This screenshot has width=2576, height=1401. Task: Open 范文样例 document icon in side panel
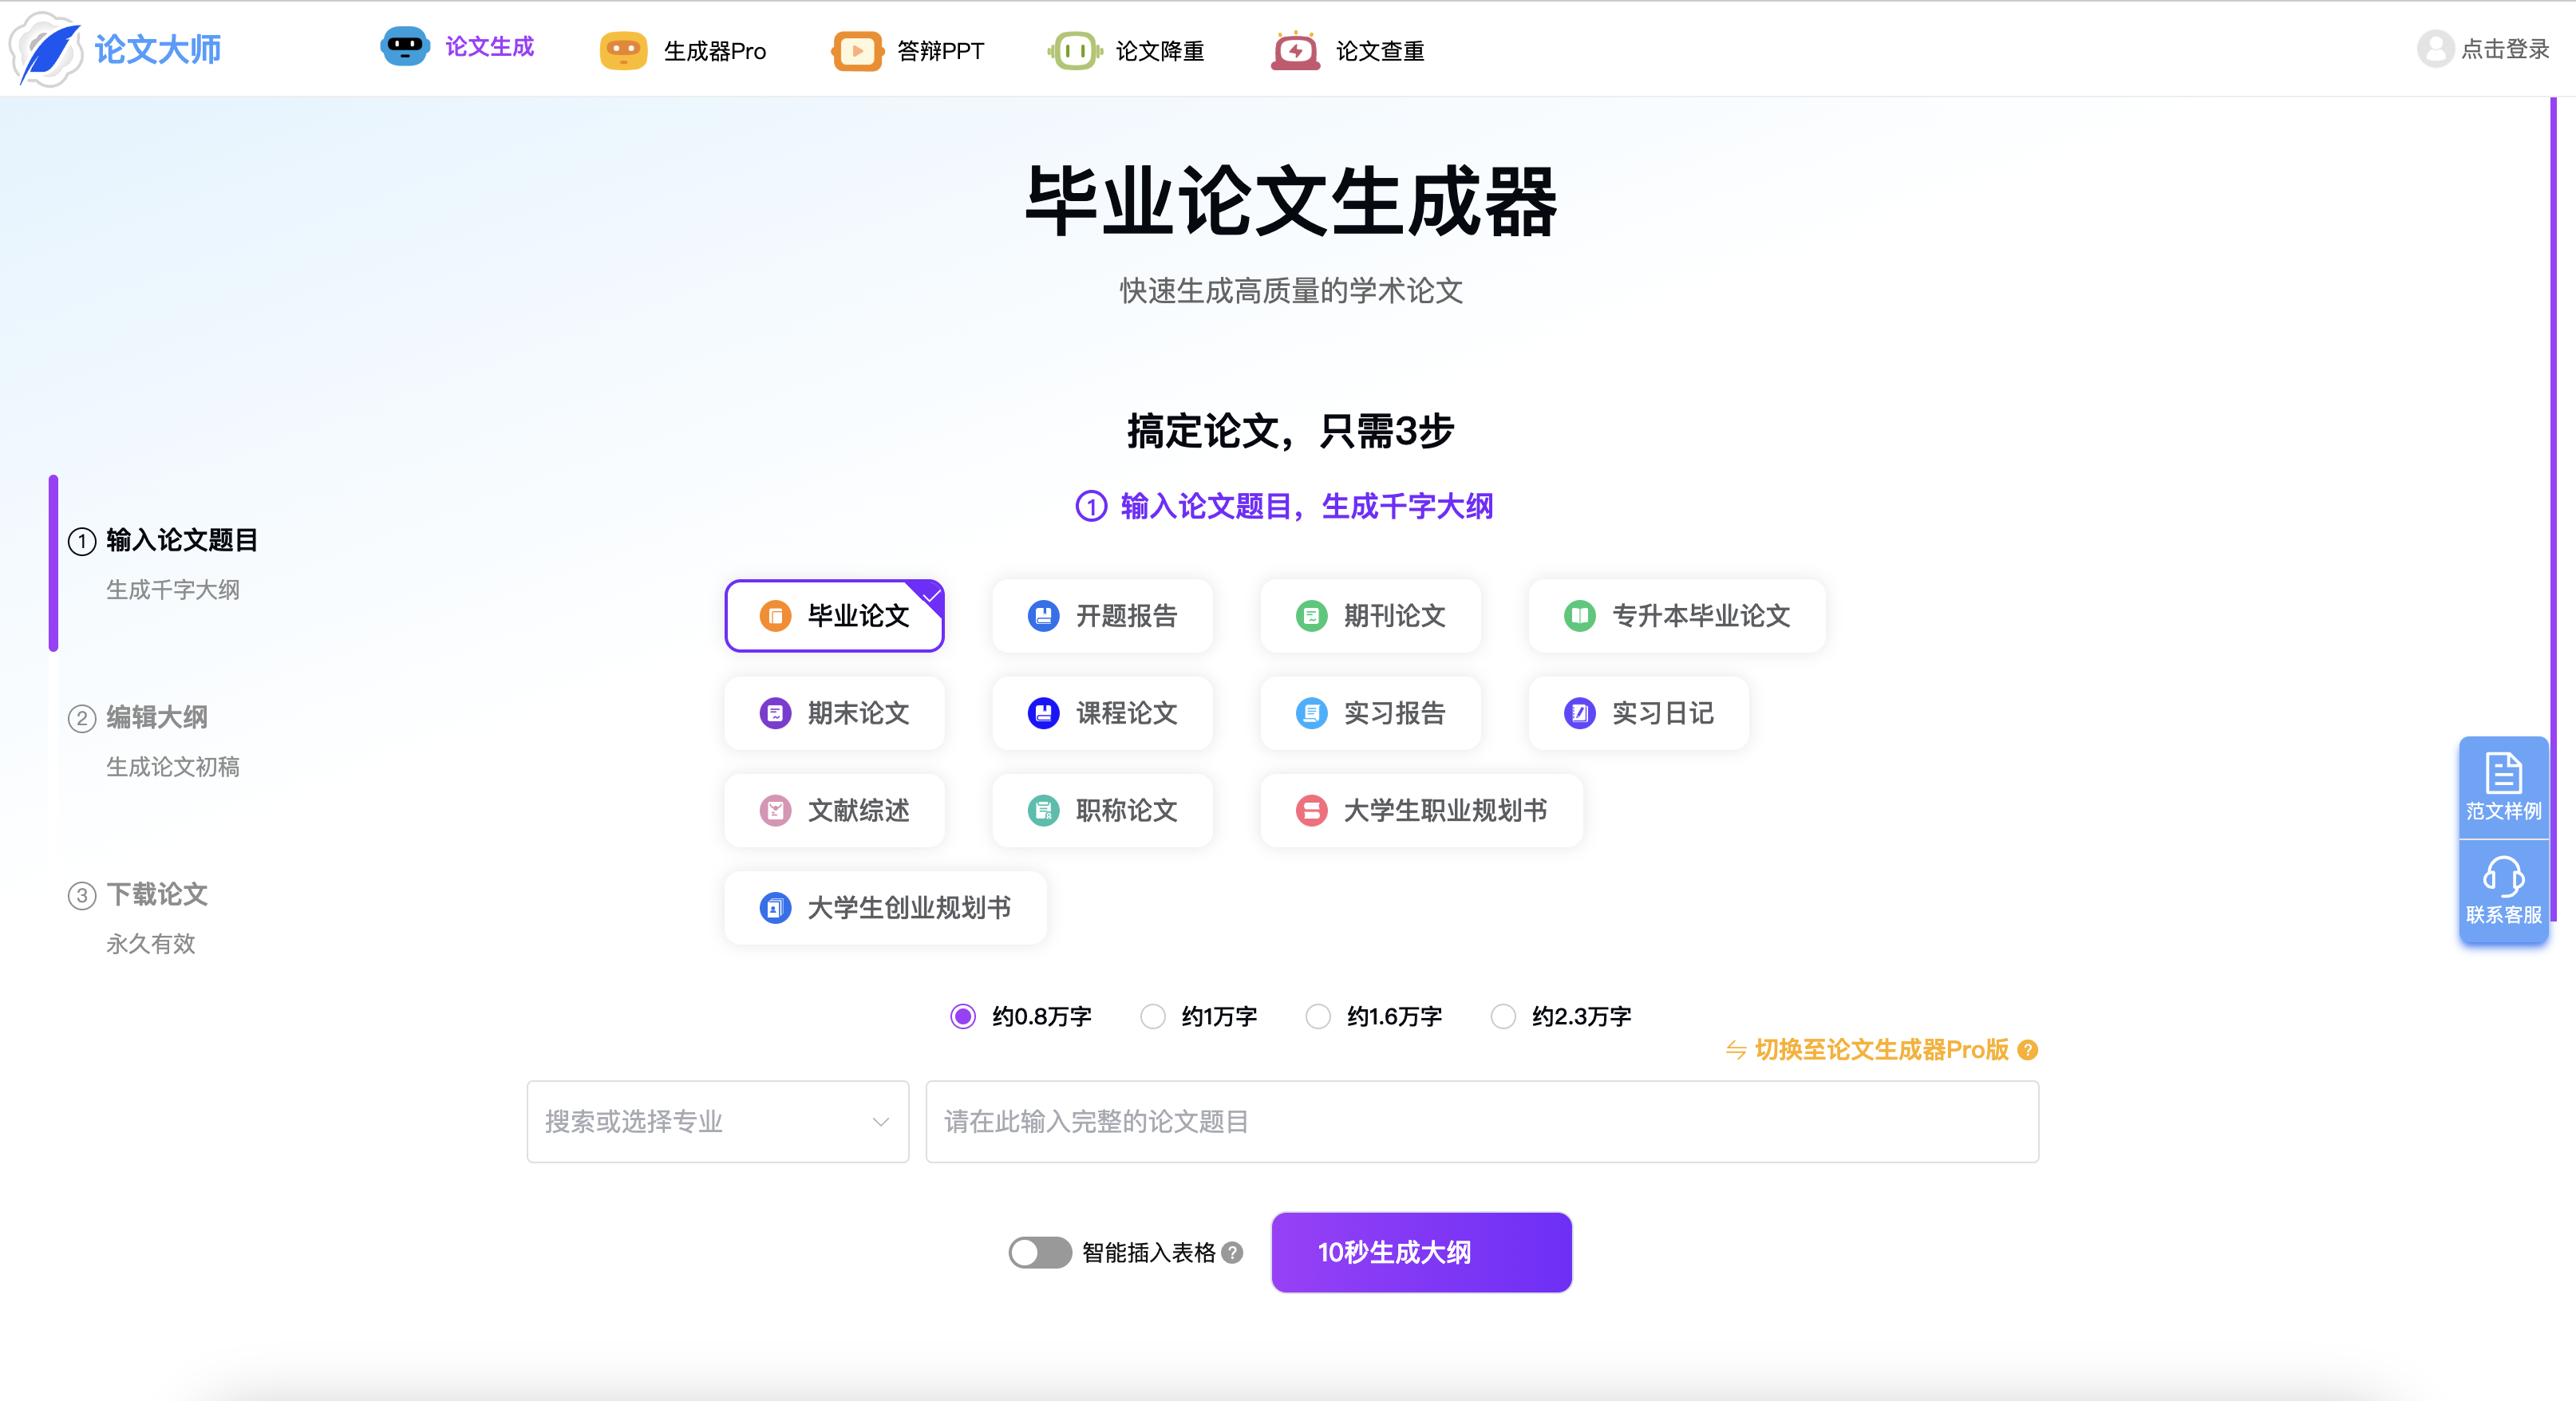(x=2503, y=774)
